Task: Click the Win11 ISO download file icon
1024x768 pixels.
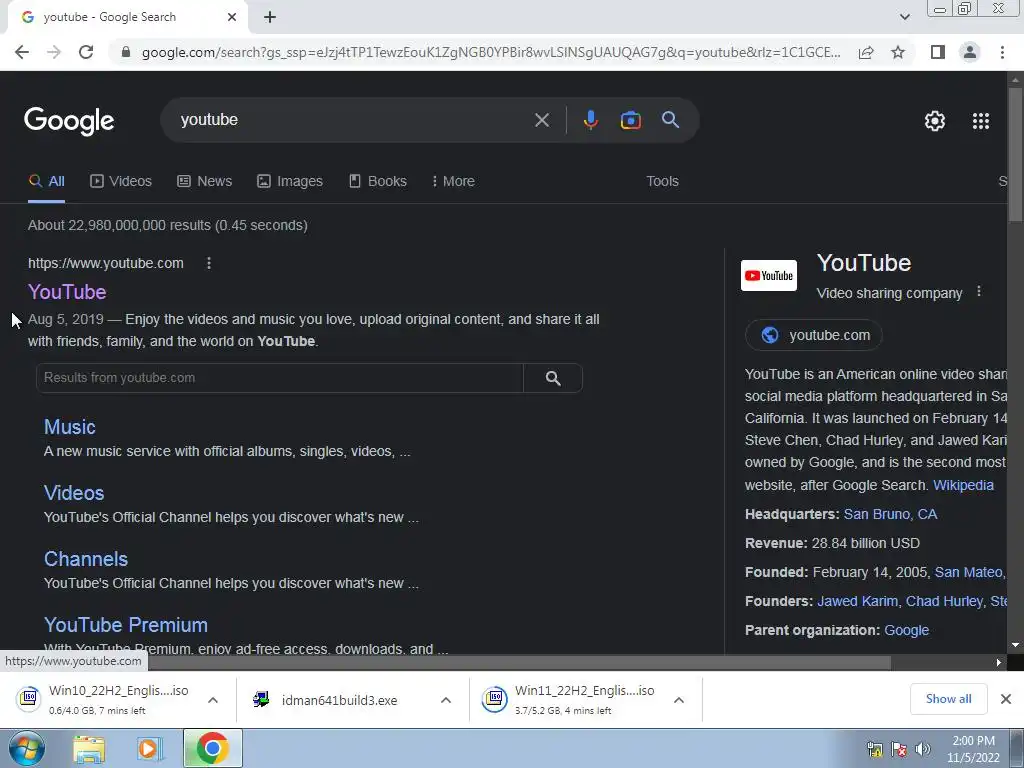Action: tap(494, 699)
